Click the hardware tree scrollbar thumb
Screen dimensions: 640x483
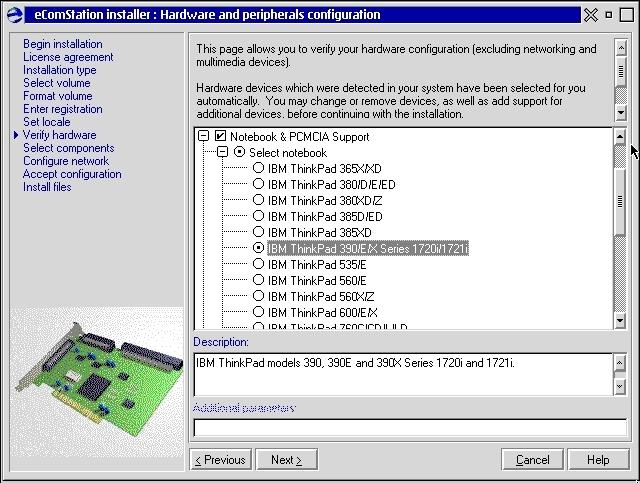pyautogui.click(x=620, y=201)
